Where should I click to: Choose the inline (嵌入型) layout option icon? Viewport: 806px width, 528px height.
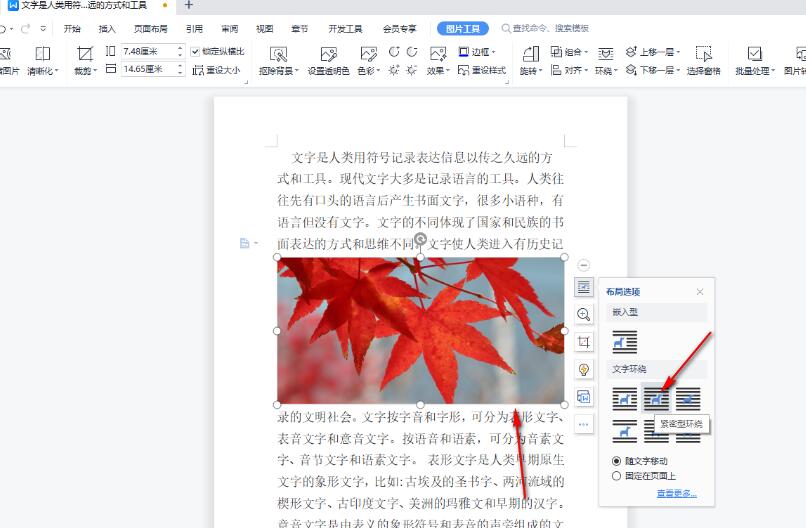pos(624,342)
